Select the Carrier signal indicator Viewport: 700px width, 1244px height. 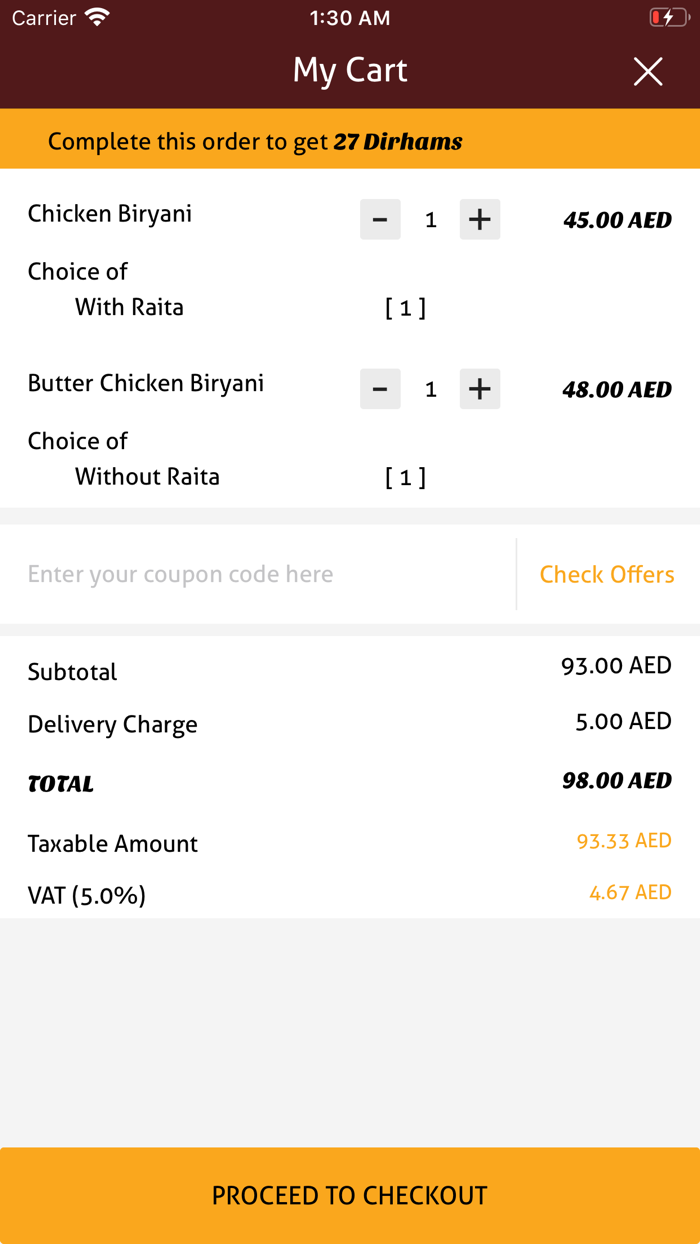[37, 16]
